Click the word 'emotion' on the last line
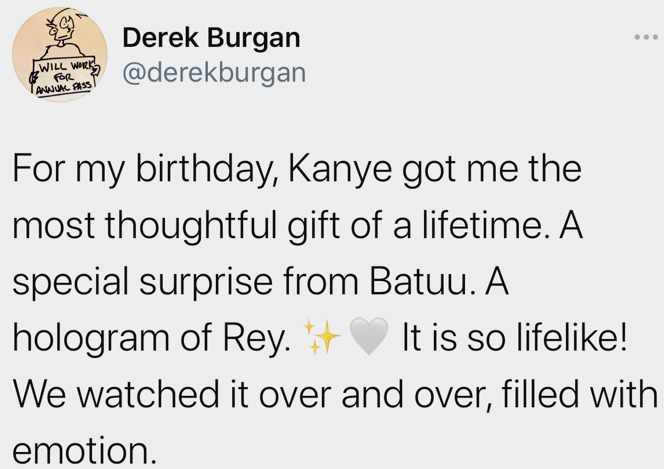Screen dimensions: 664x469 pos(81,451)
